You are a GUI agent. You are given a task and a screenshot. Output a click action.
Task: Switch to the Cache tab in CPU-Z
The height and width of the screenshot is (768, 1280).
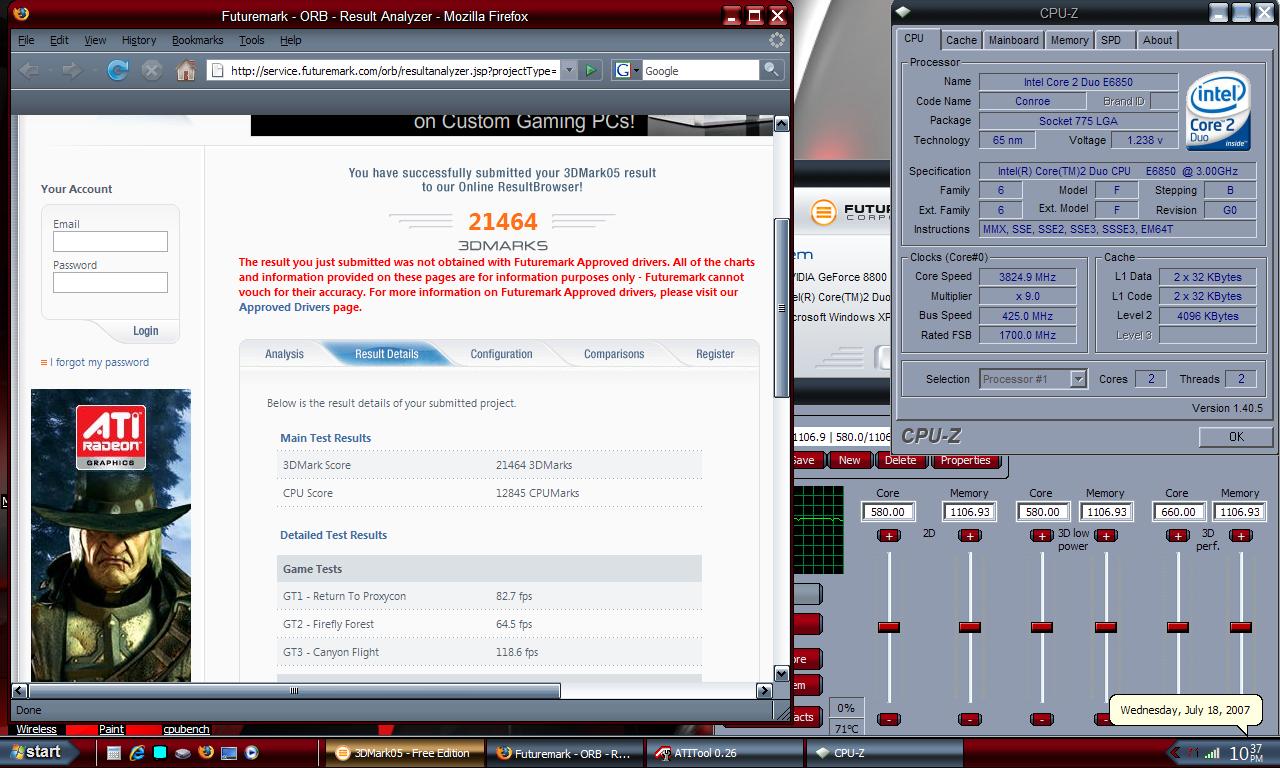click(x=961, y=40)
